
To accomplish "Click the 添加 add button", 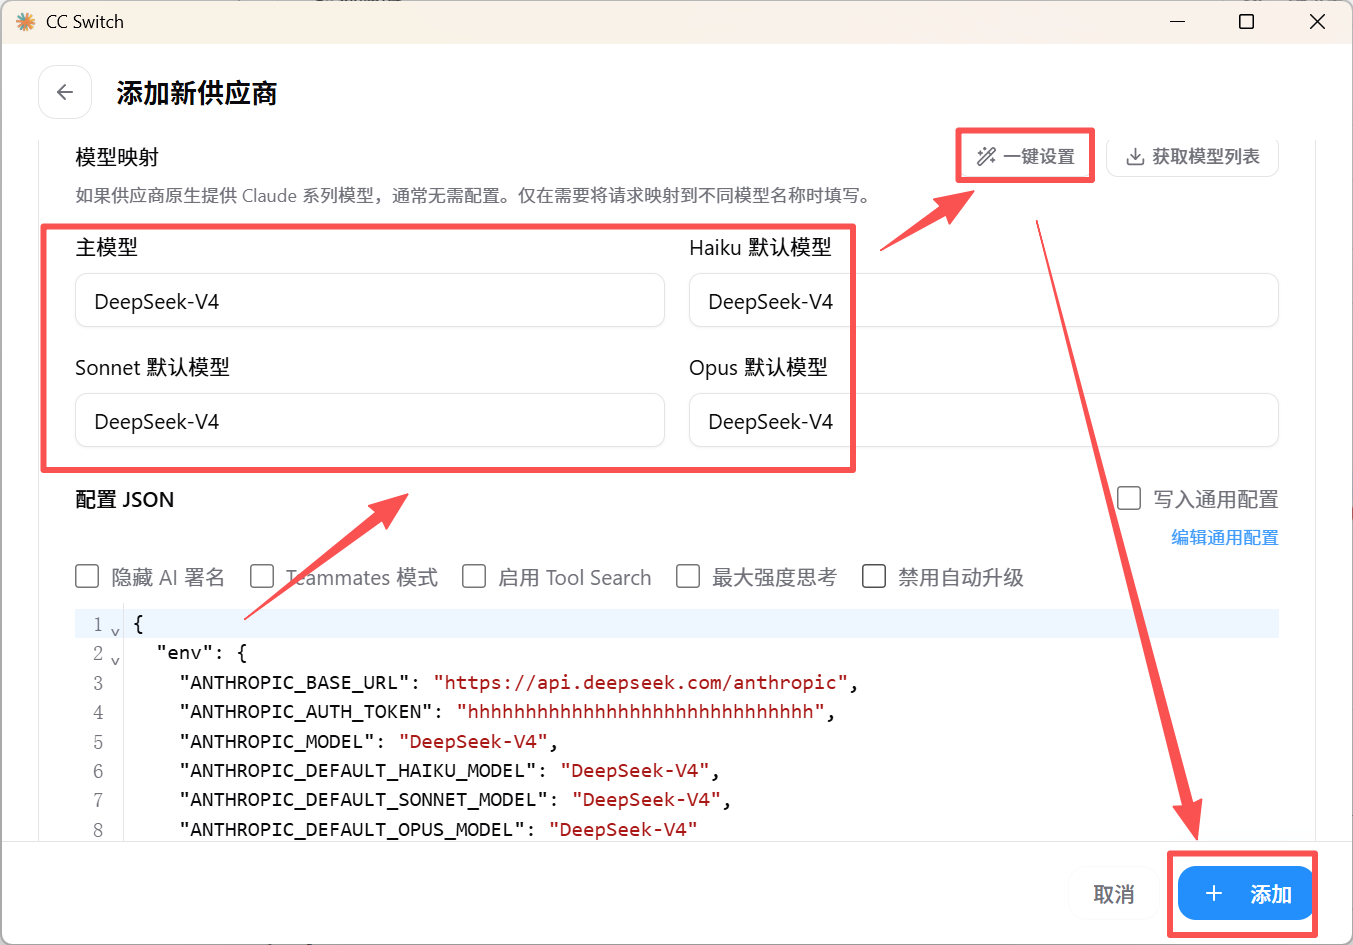I will (1246, 893).
